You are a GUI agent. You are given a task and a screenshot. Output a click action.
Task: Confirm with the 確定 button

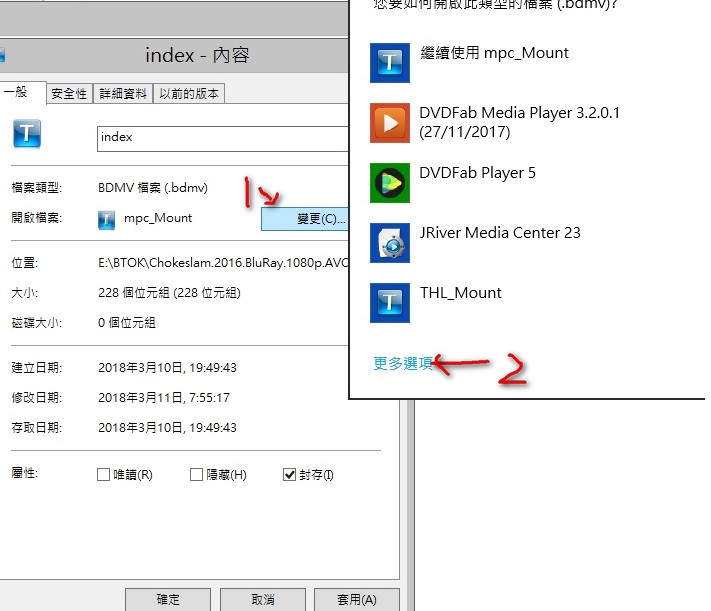tap(168, 600)
